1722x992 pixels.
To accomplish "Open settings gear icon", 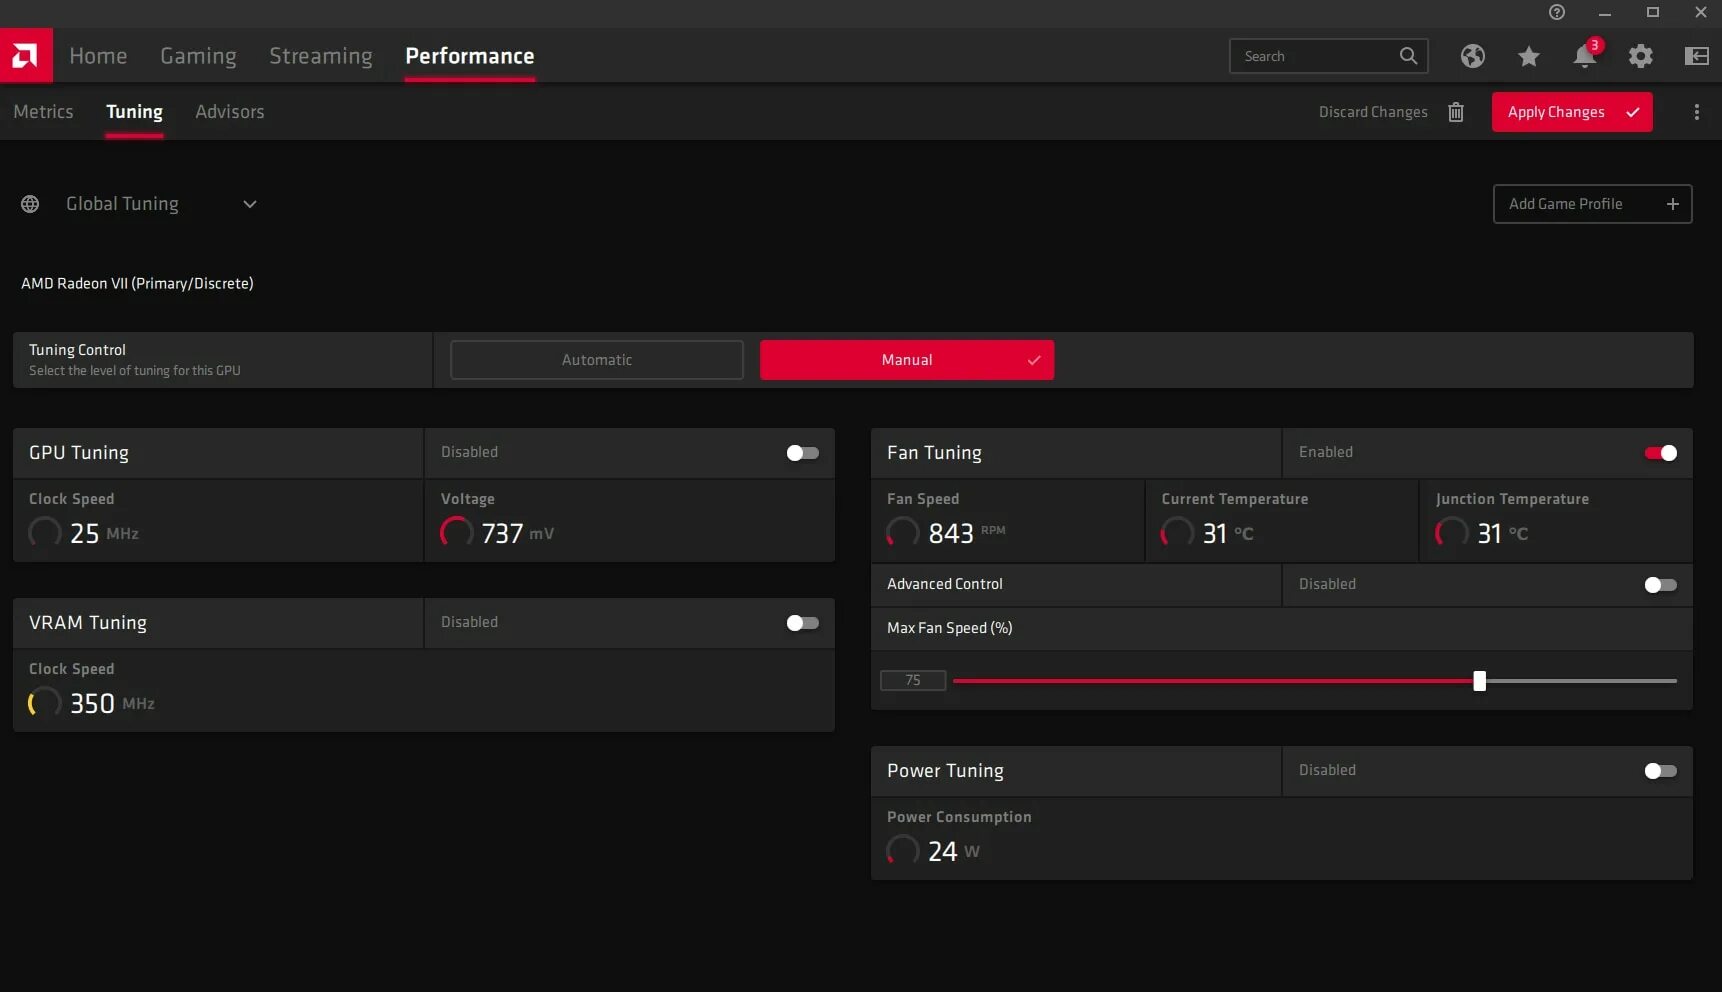I will coord(1641,56).
